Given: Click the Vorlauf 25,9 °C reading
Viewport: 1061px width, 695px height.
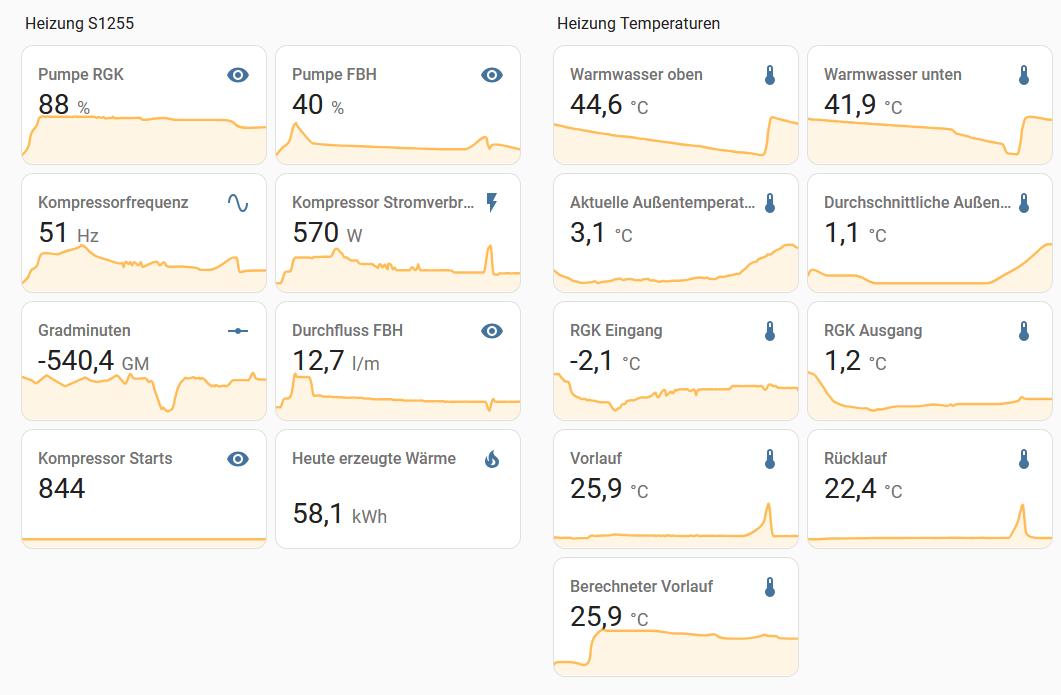Looking at the screenshot, I should tap(597, 489).
